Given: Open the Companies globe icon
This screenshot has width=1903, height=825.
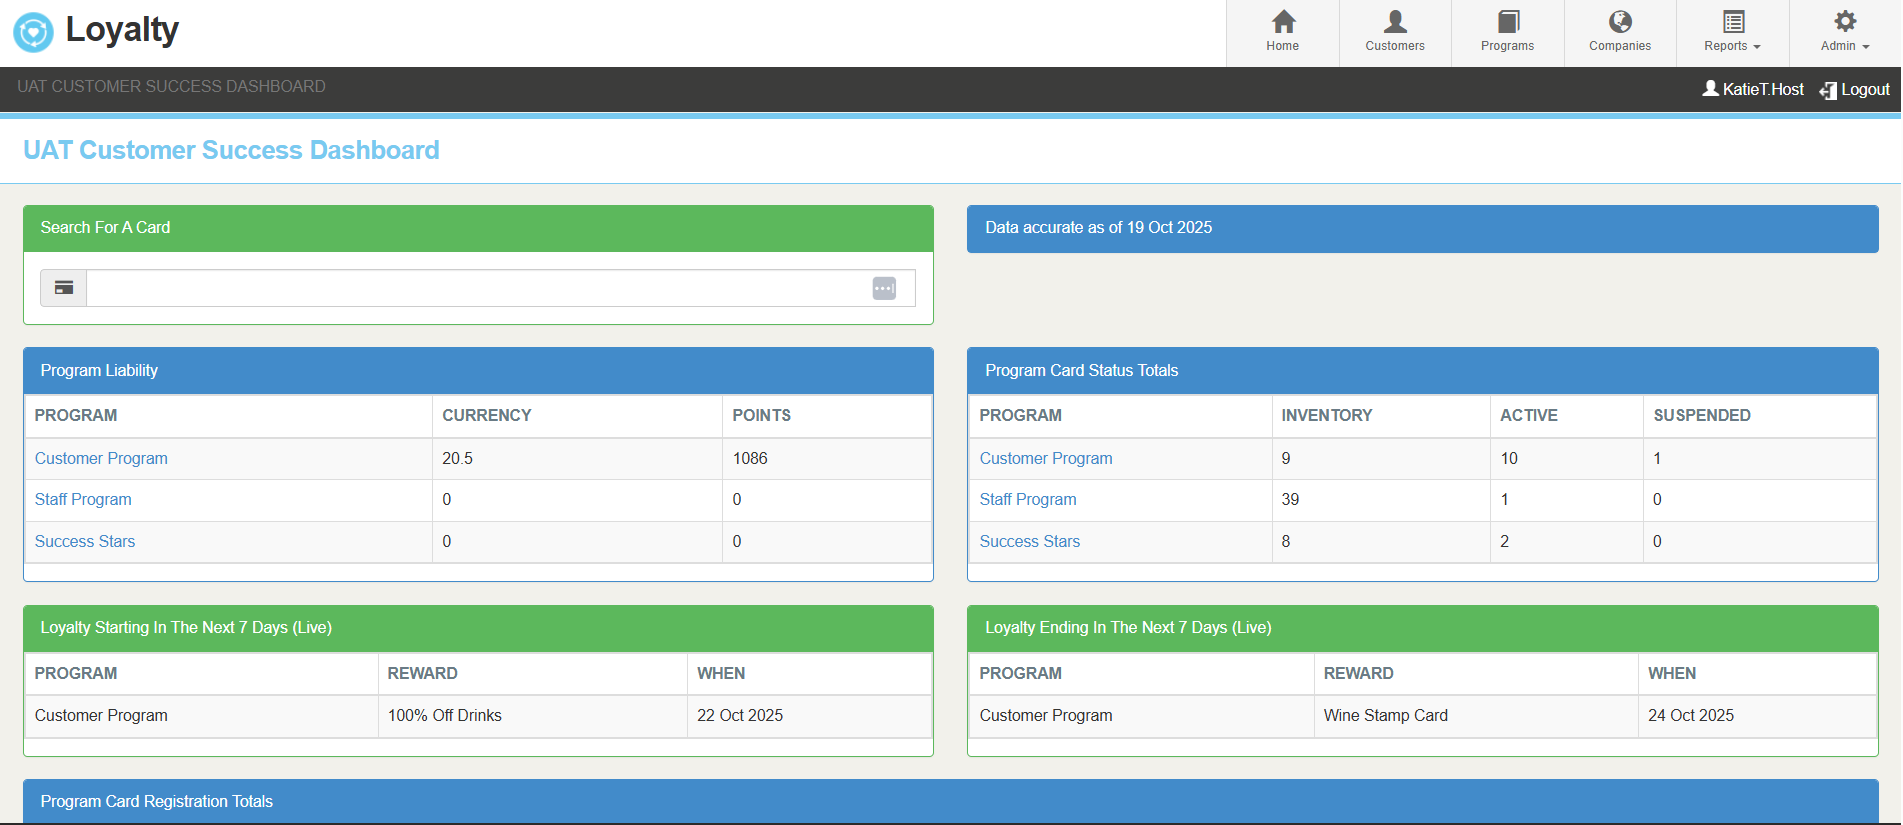Looking at the screenshot, I should 1620,22.
